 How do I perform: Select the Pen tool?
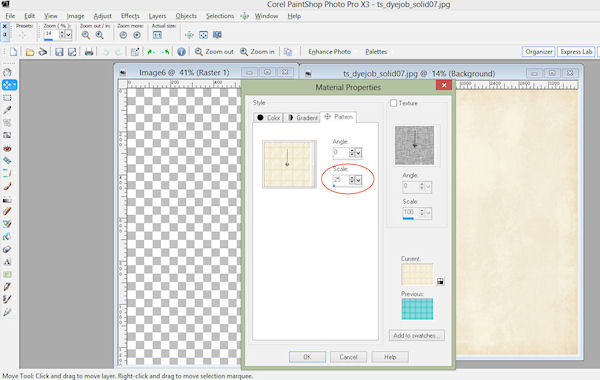tap(7, 287)
